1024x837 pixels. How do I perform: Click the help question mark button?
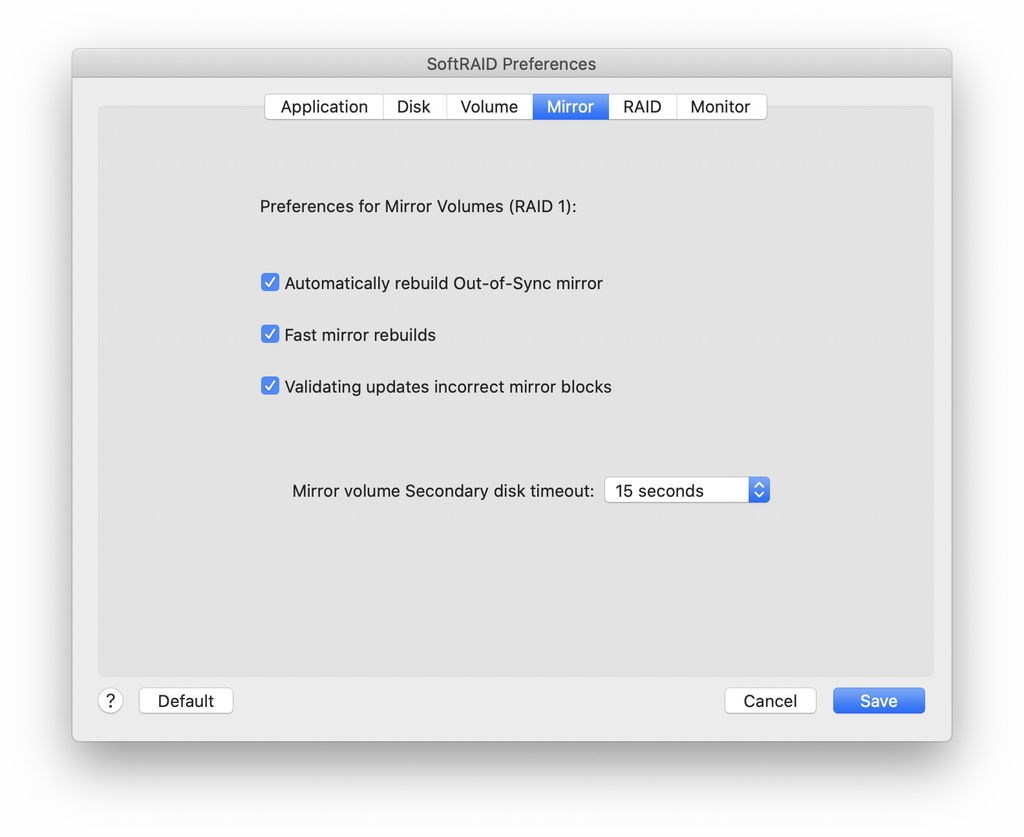[x=111, y=701]
